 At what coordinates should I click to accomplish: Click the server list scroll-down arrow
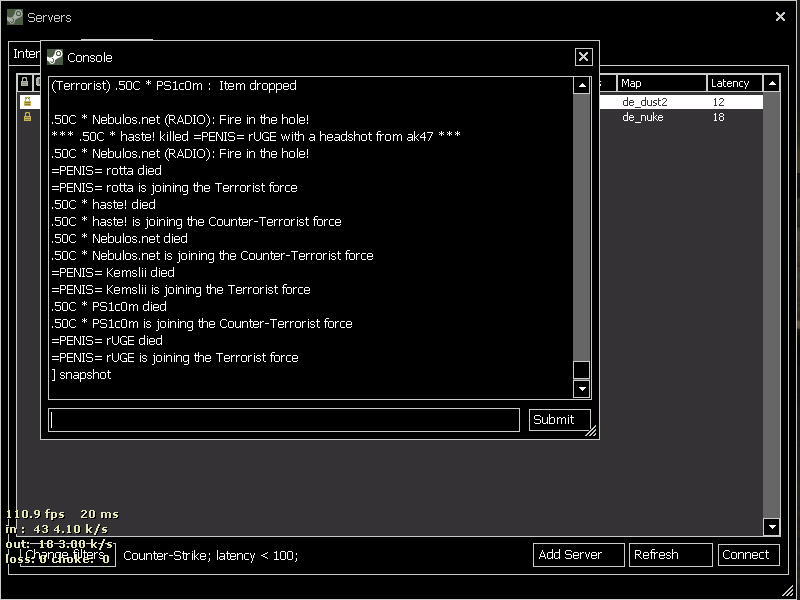[x=772, y=527]
